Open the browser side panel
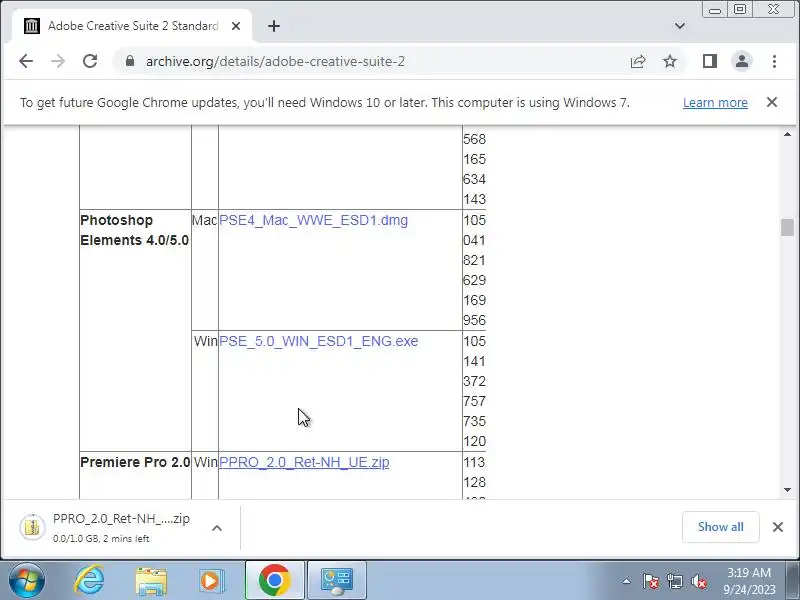This screenshot has height=600, width=800. click(x=710, y=61)
